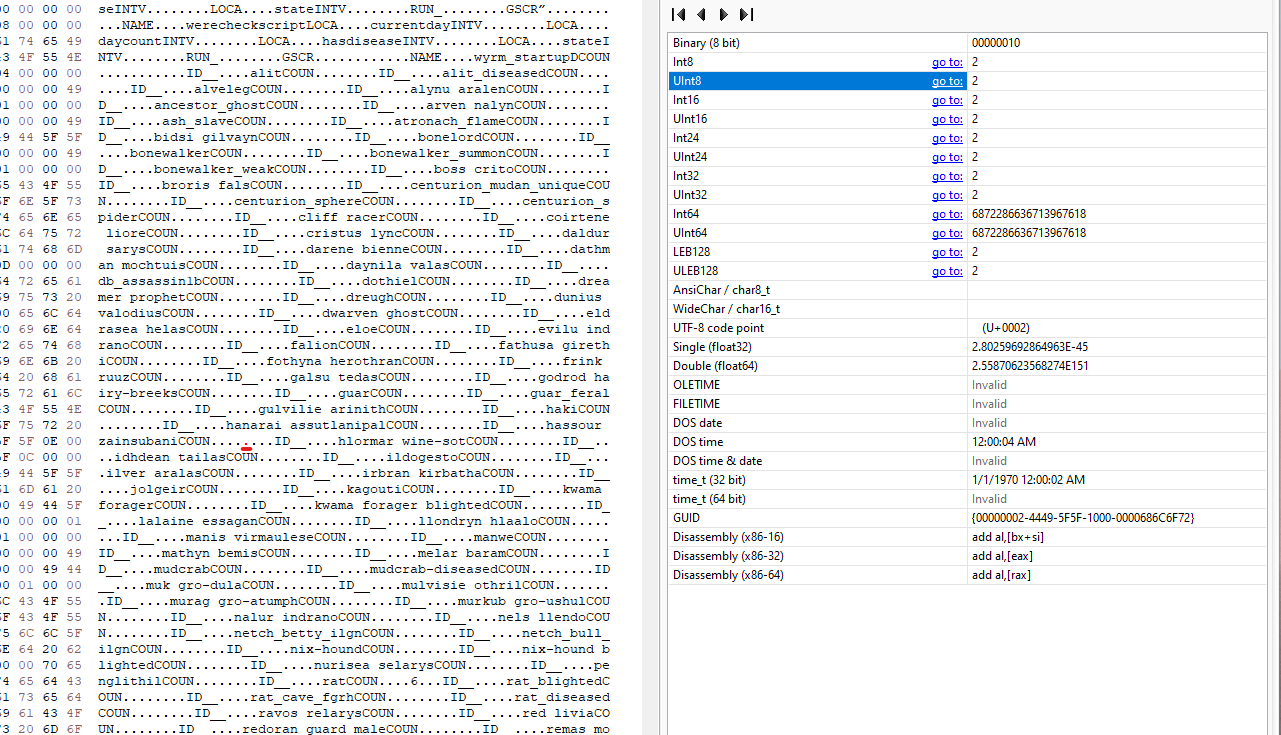The width and height of the screenshot is (1281, 735).
Task: Click the DOS time value cell
Action: (x=1003, y=442)
